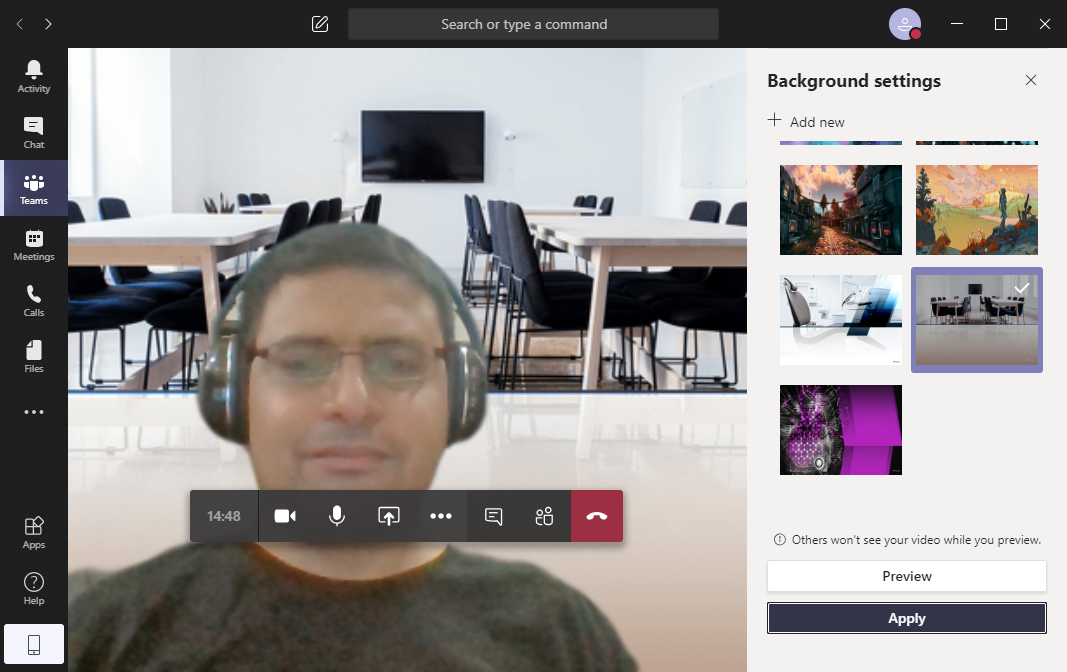The height and width of the screenshot is (672, 1067).
Task: Expand more apps ellipsis in sidebar
Action: click(34, 412)
